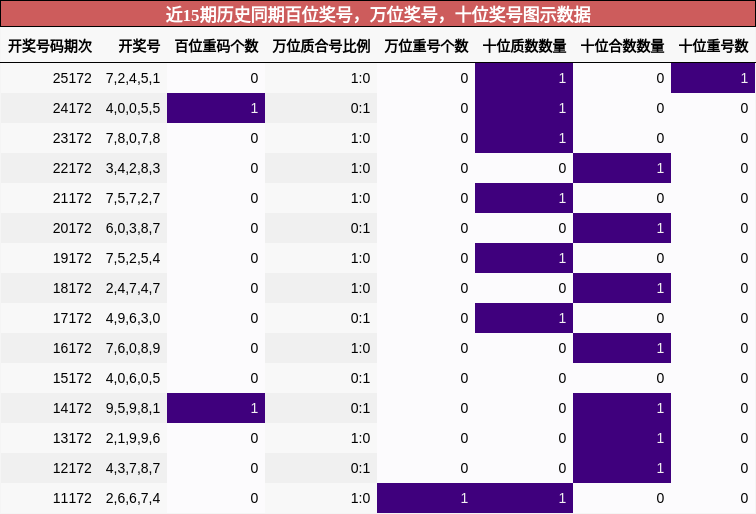The image size is (756, 514).
Task: Click the 万位重号个数 column header
Action: tap(426, 46)
